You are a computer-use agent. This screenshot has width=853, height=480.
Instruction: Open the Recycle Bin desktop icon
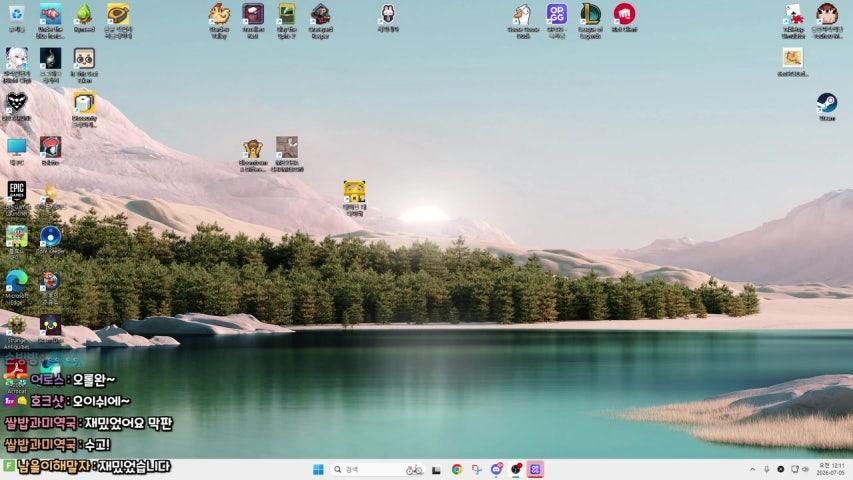pyautogui.click(x=17, y=16)
